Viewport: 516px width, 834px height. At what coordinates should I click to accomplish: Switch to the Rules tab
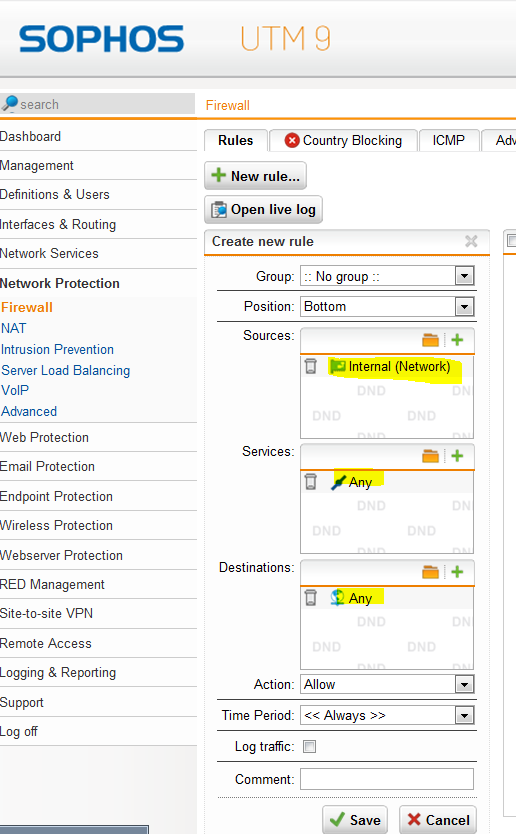pyautogui.click(x=236, y=140)
